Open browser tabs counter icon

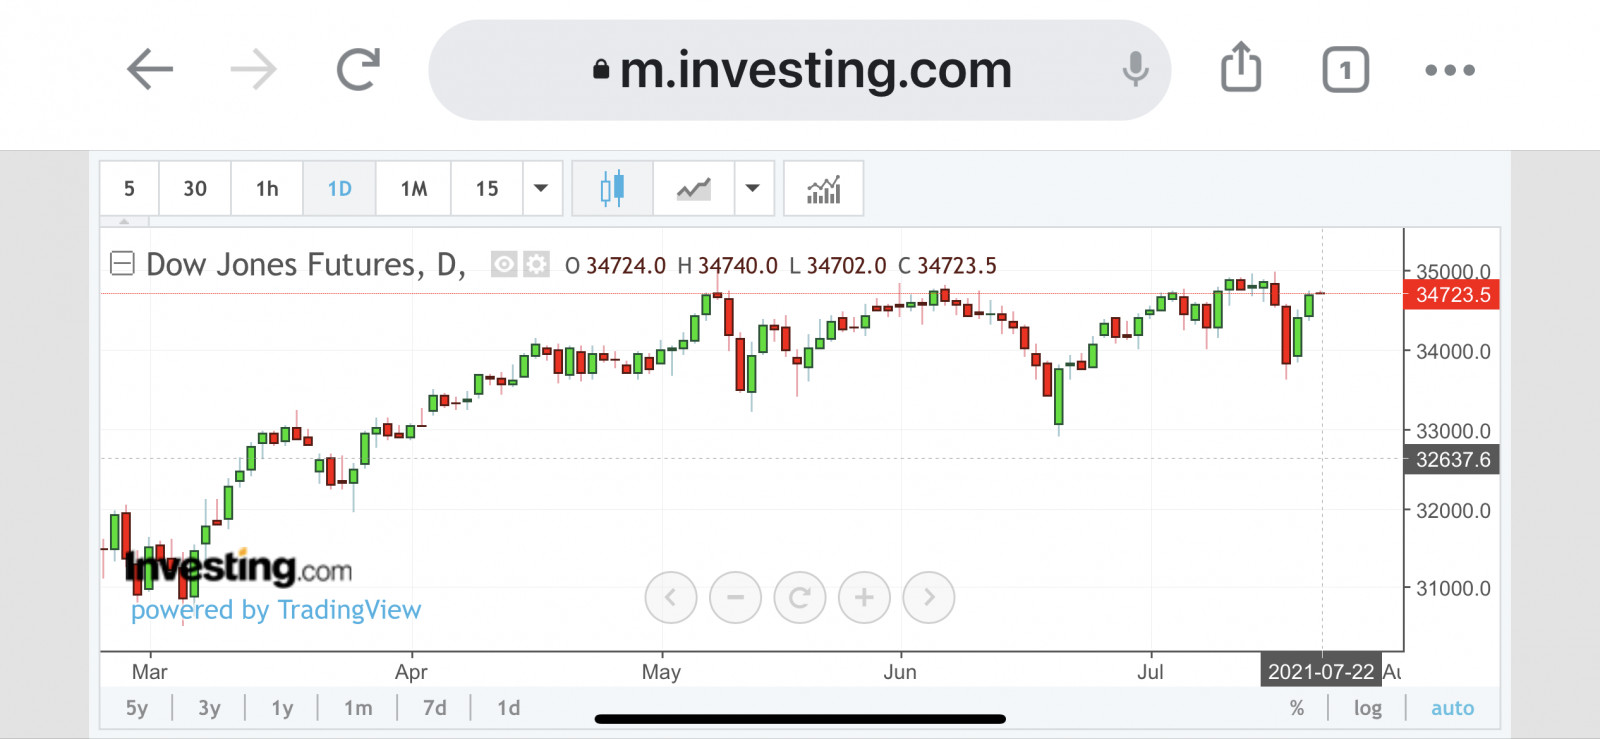point(1345,70)
